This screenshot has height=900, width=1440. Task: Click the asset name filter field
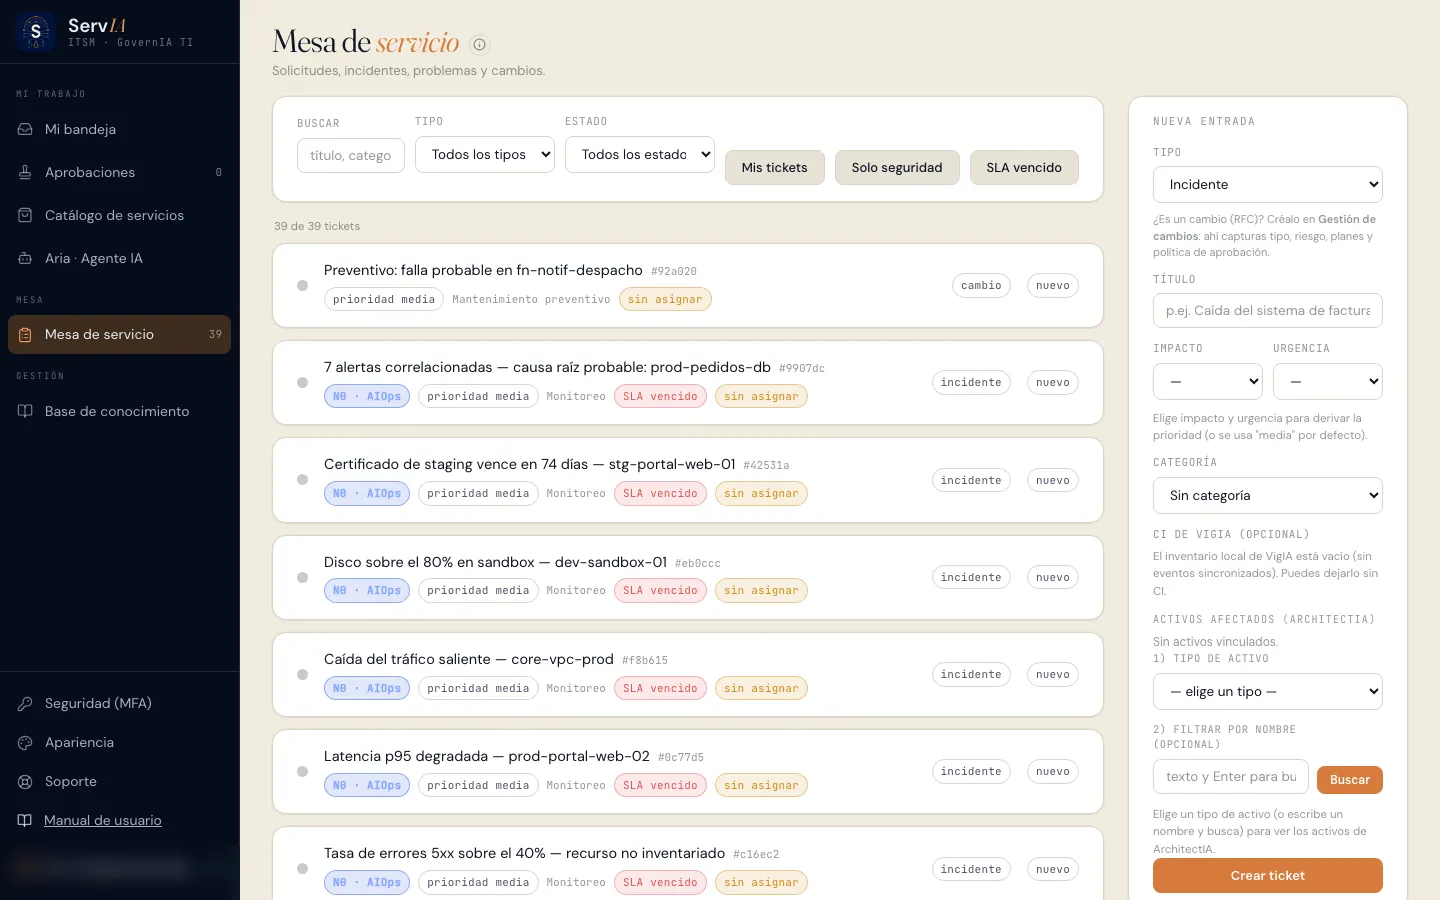(1231, 777)
